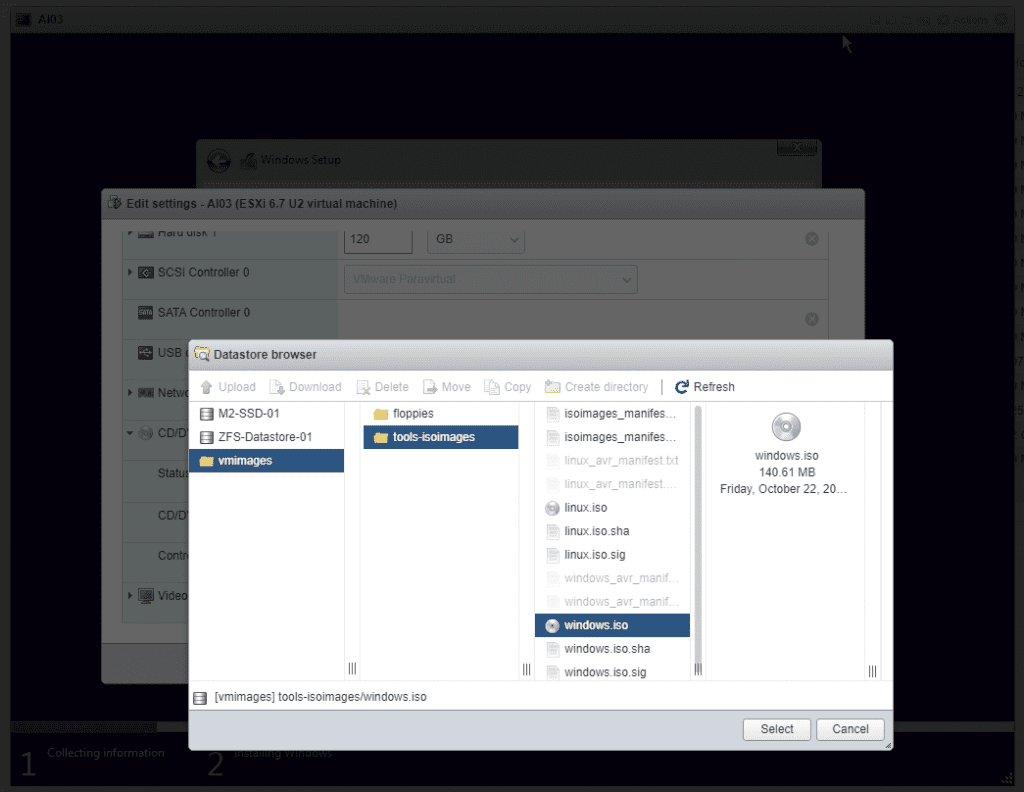
Task: Click the Copy toolbar button
Action: [507, 387]
